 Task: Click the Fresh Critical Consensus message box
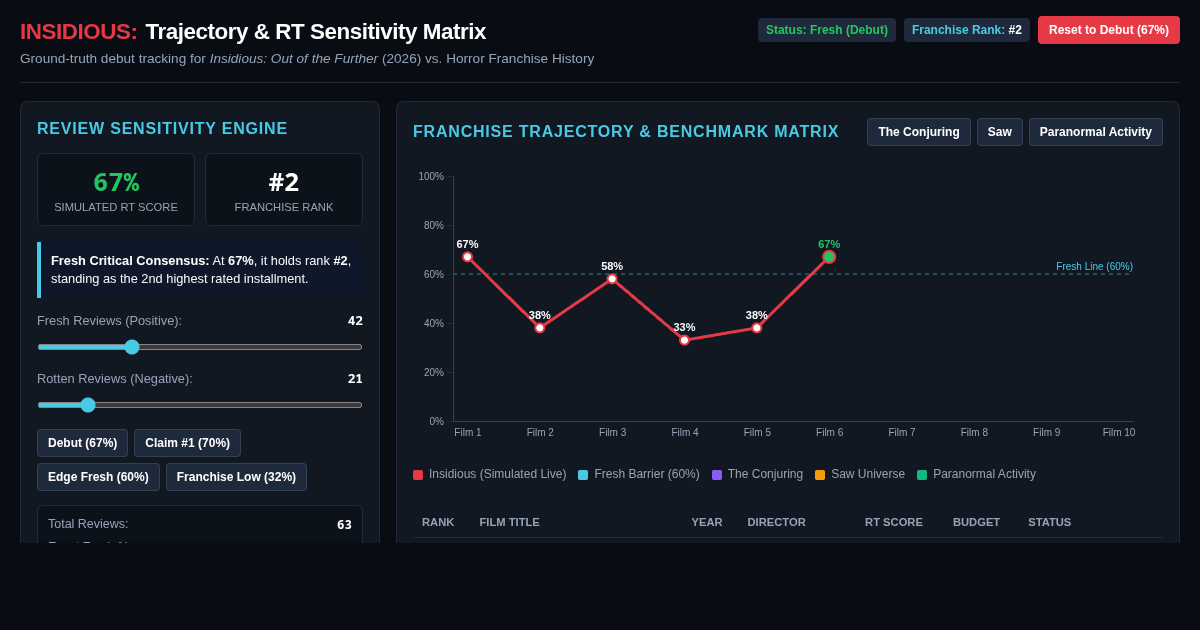pos(200,270)
